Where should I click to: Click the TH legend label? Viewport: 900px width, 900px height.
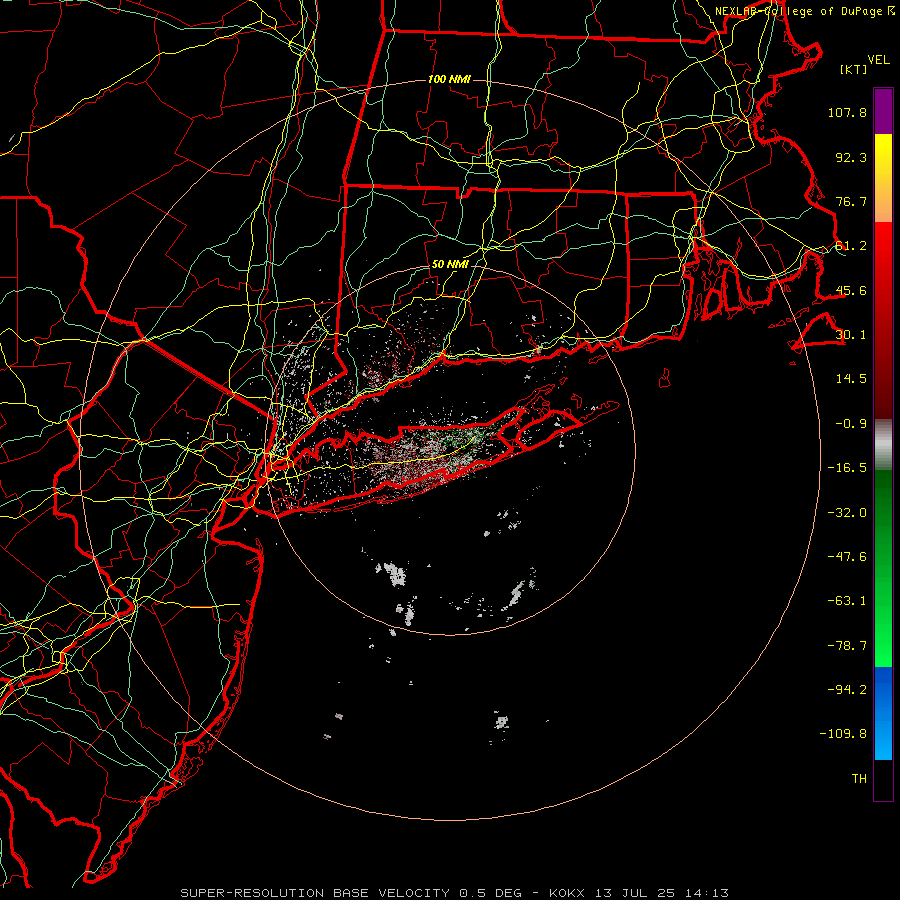(x=859, y=779)
